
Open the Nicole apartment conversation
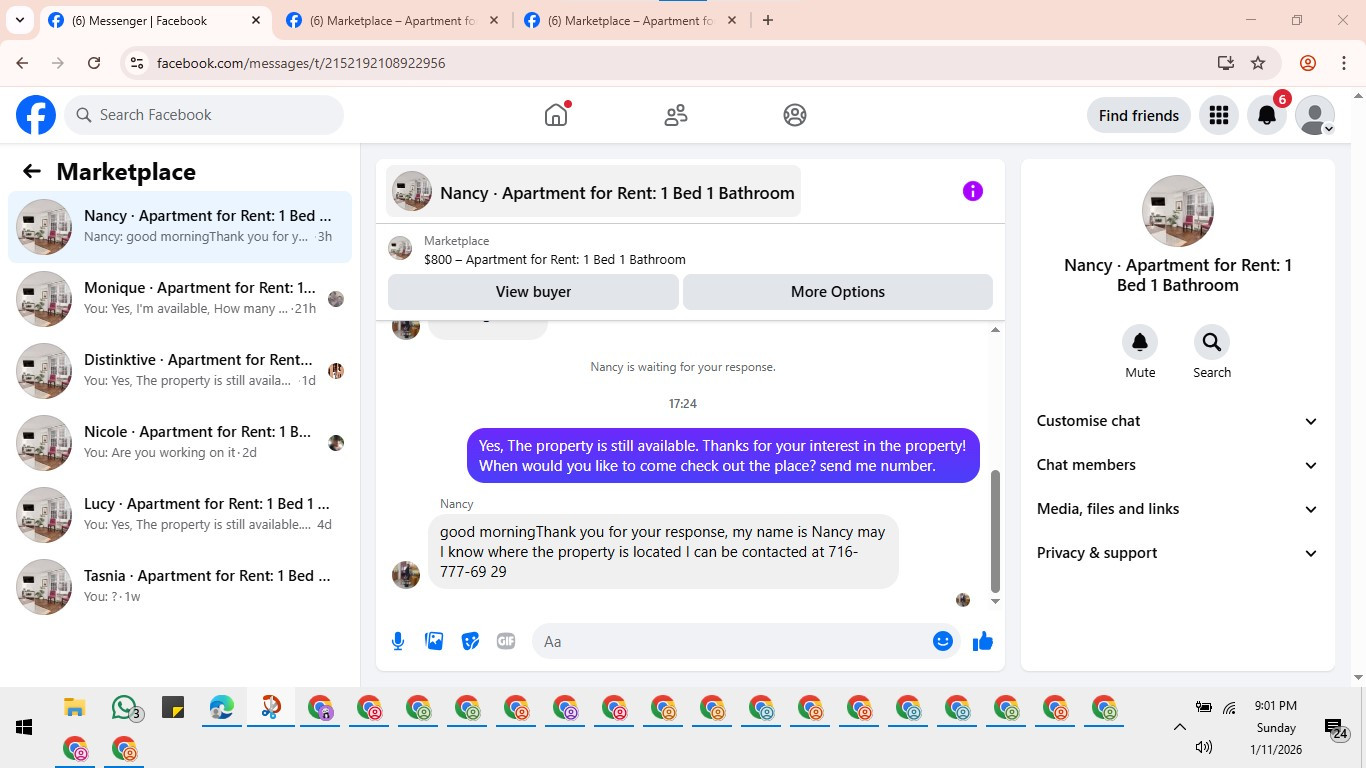180,443
